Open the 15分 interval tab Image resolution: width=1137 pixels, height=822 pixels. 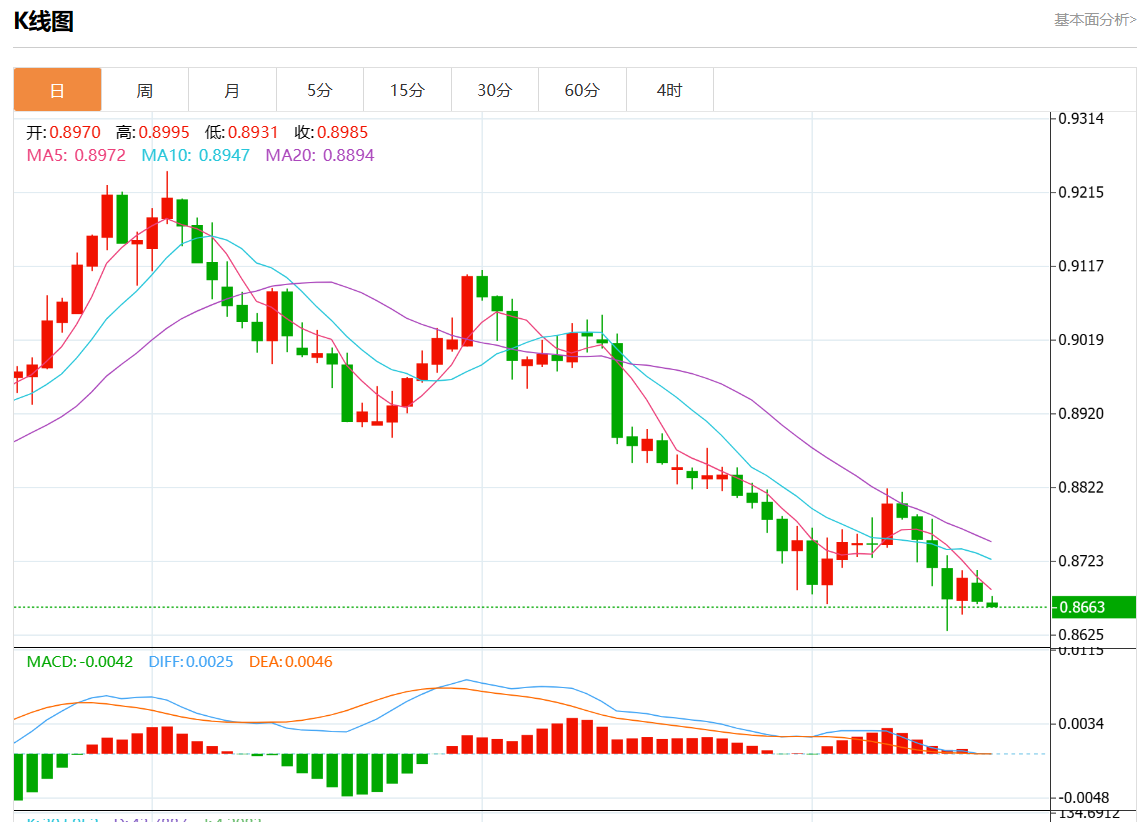click(408, 90)
